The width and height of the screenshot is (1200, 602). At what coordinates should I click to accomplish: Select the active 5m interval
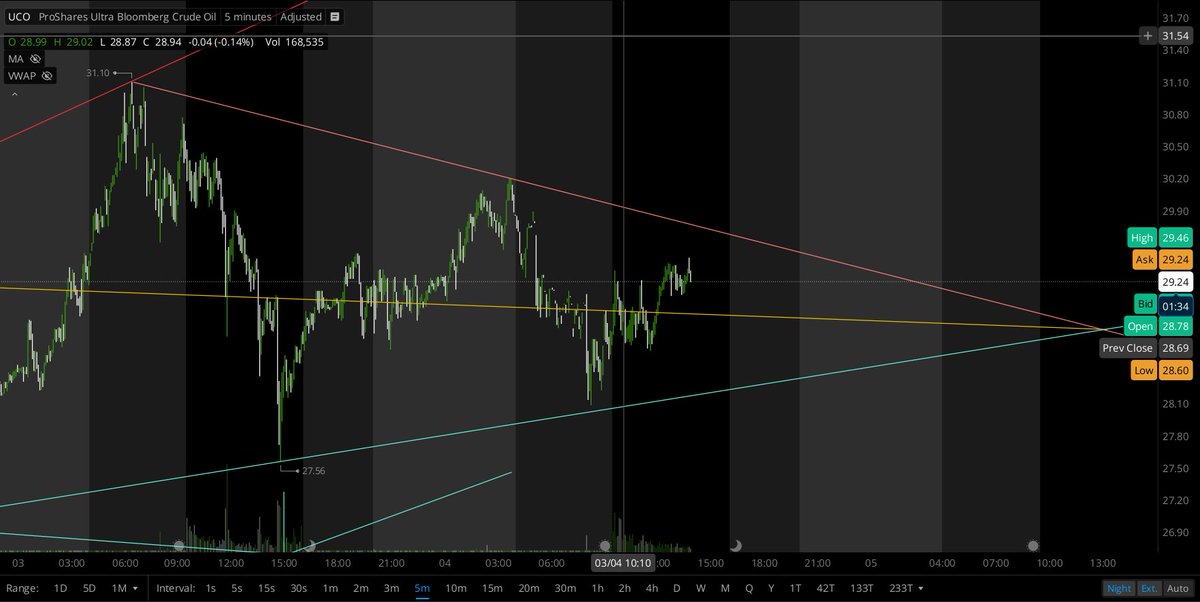(x=422, y=588)
